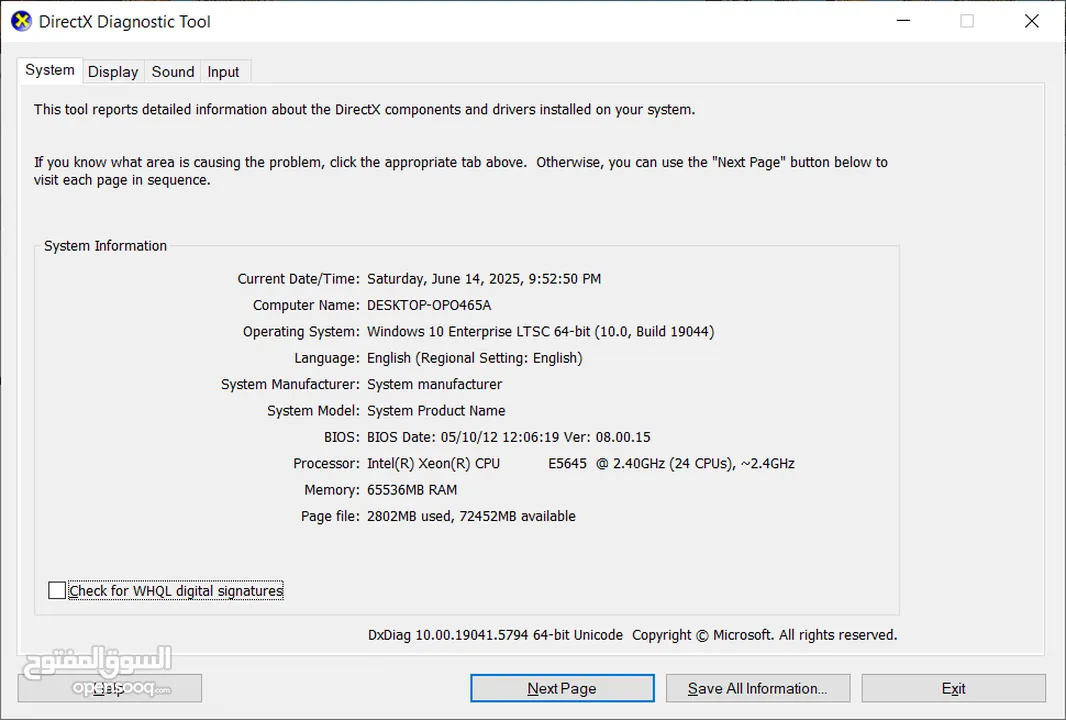This screenshot has height=720, width=1066.
Task: Click the System Model label
Action: click(313, 411)
